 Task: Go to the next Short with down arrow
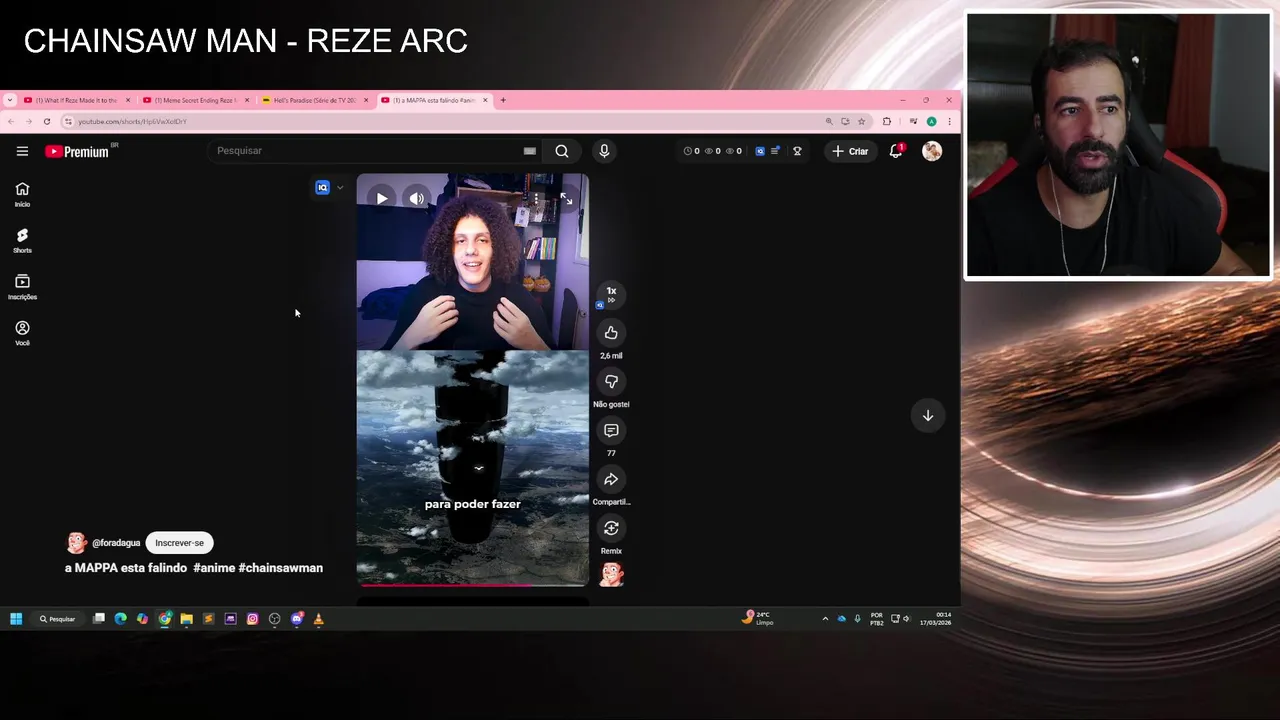[x=928, y=415]
